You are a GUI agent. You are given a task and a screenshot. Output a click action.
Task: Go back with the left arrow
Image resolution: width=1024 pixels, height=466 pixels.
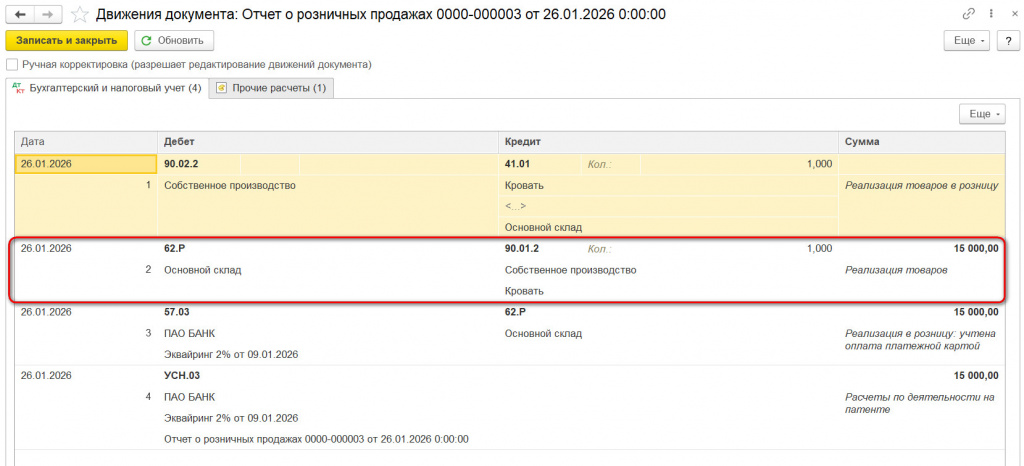[20, 14]
